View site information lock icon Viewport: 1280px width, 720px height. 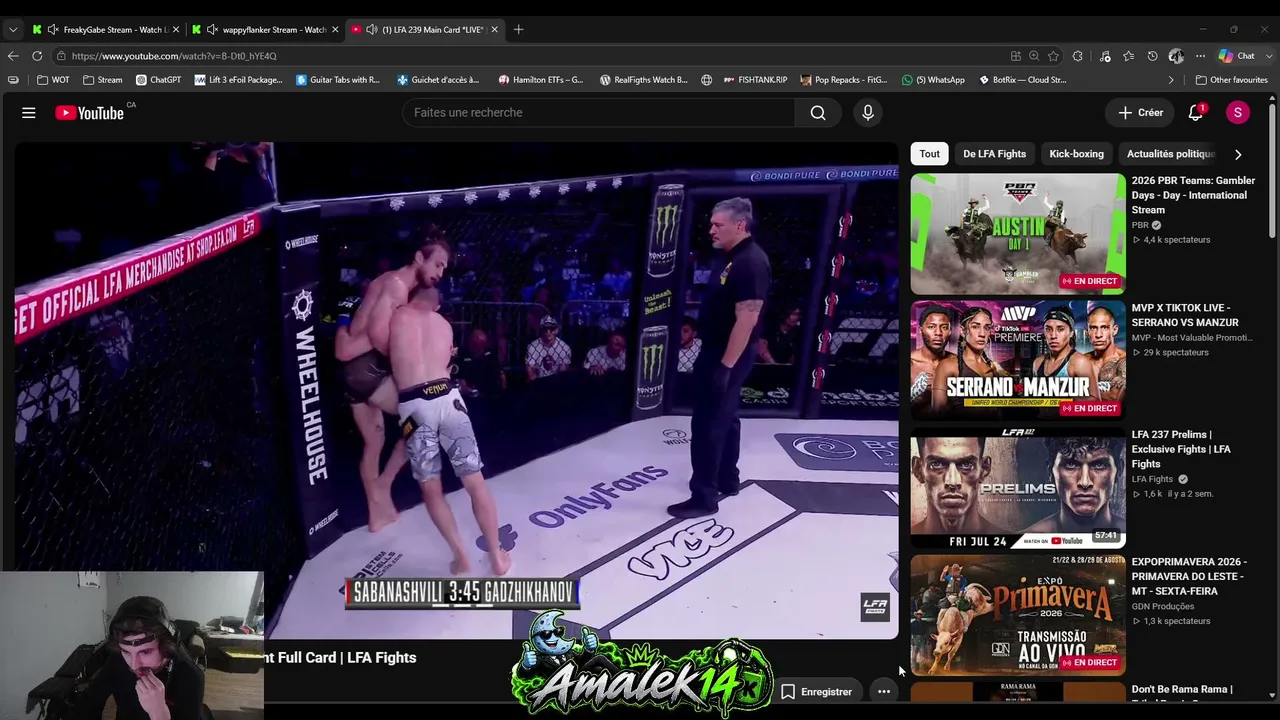61,56
